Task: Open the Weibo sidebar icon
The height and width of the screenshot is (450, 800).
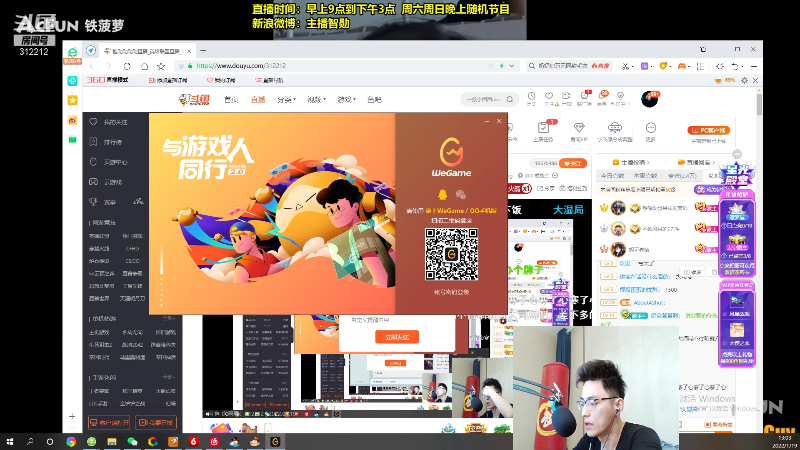Action: 72,120
